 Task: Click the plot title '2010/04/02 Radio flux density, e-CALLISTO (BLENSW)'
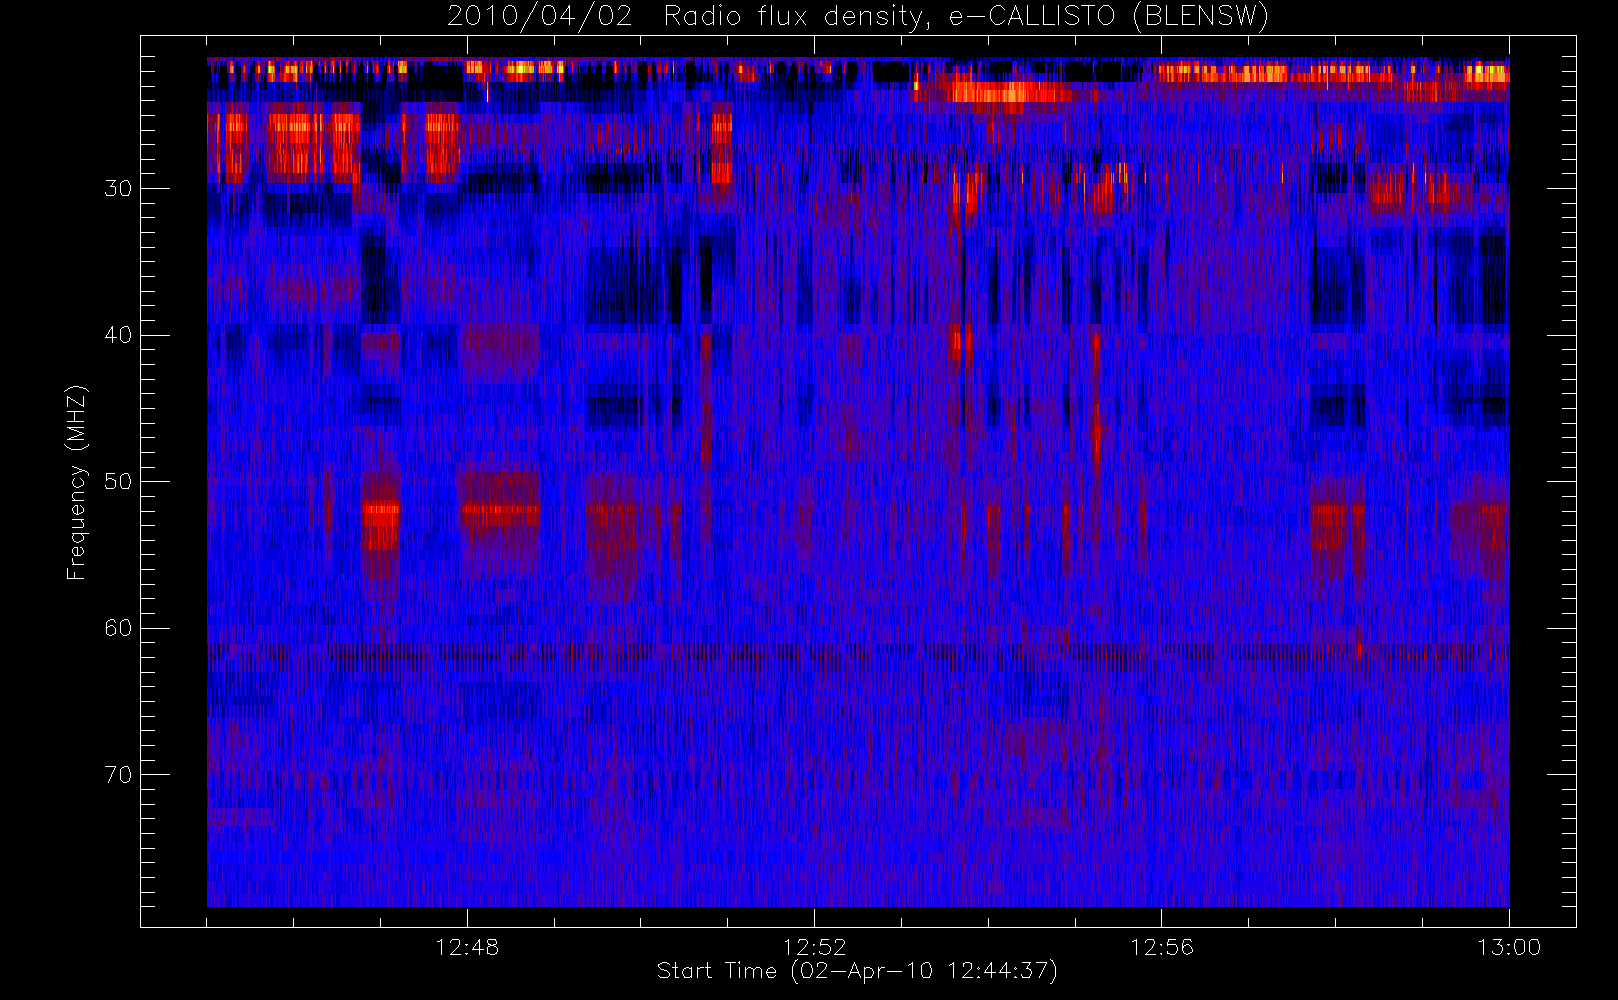coord(858,17)
